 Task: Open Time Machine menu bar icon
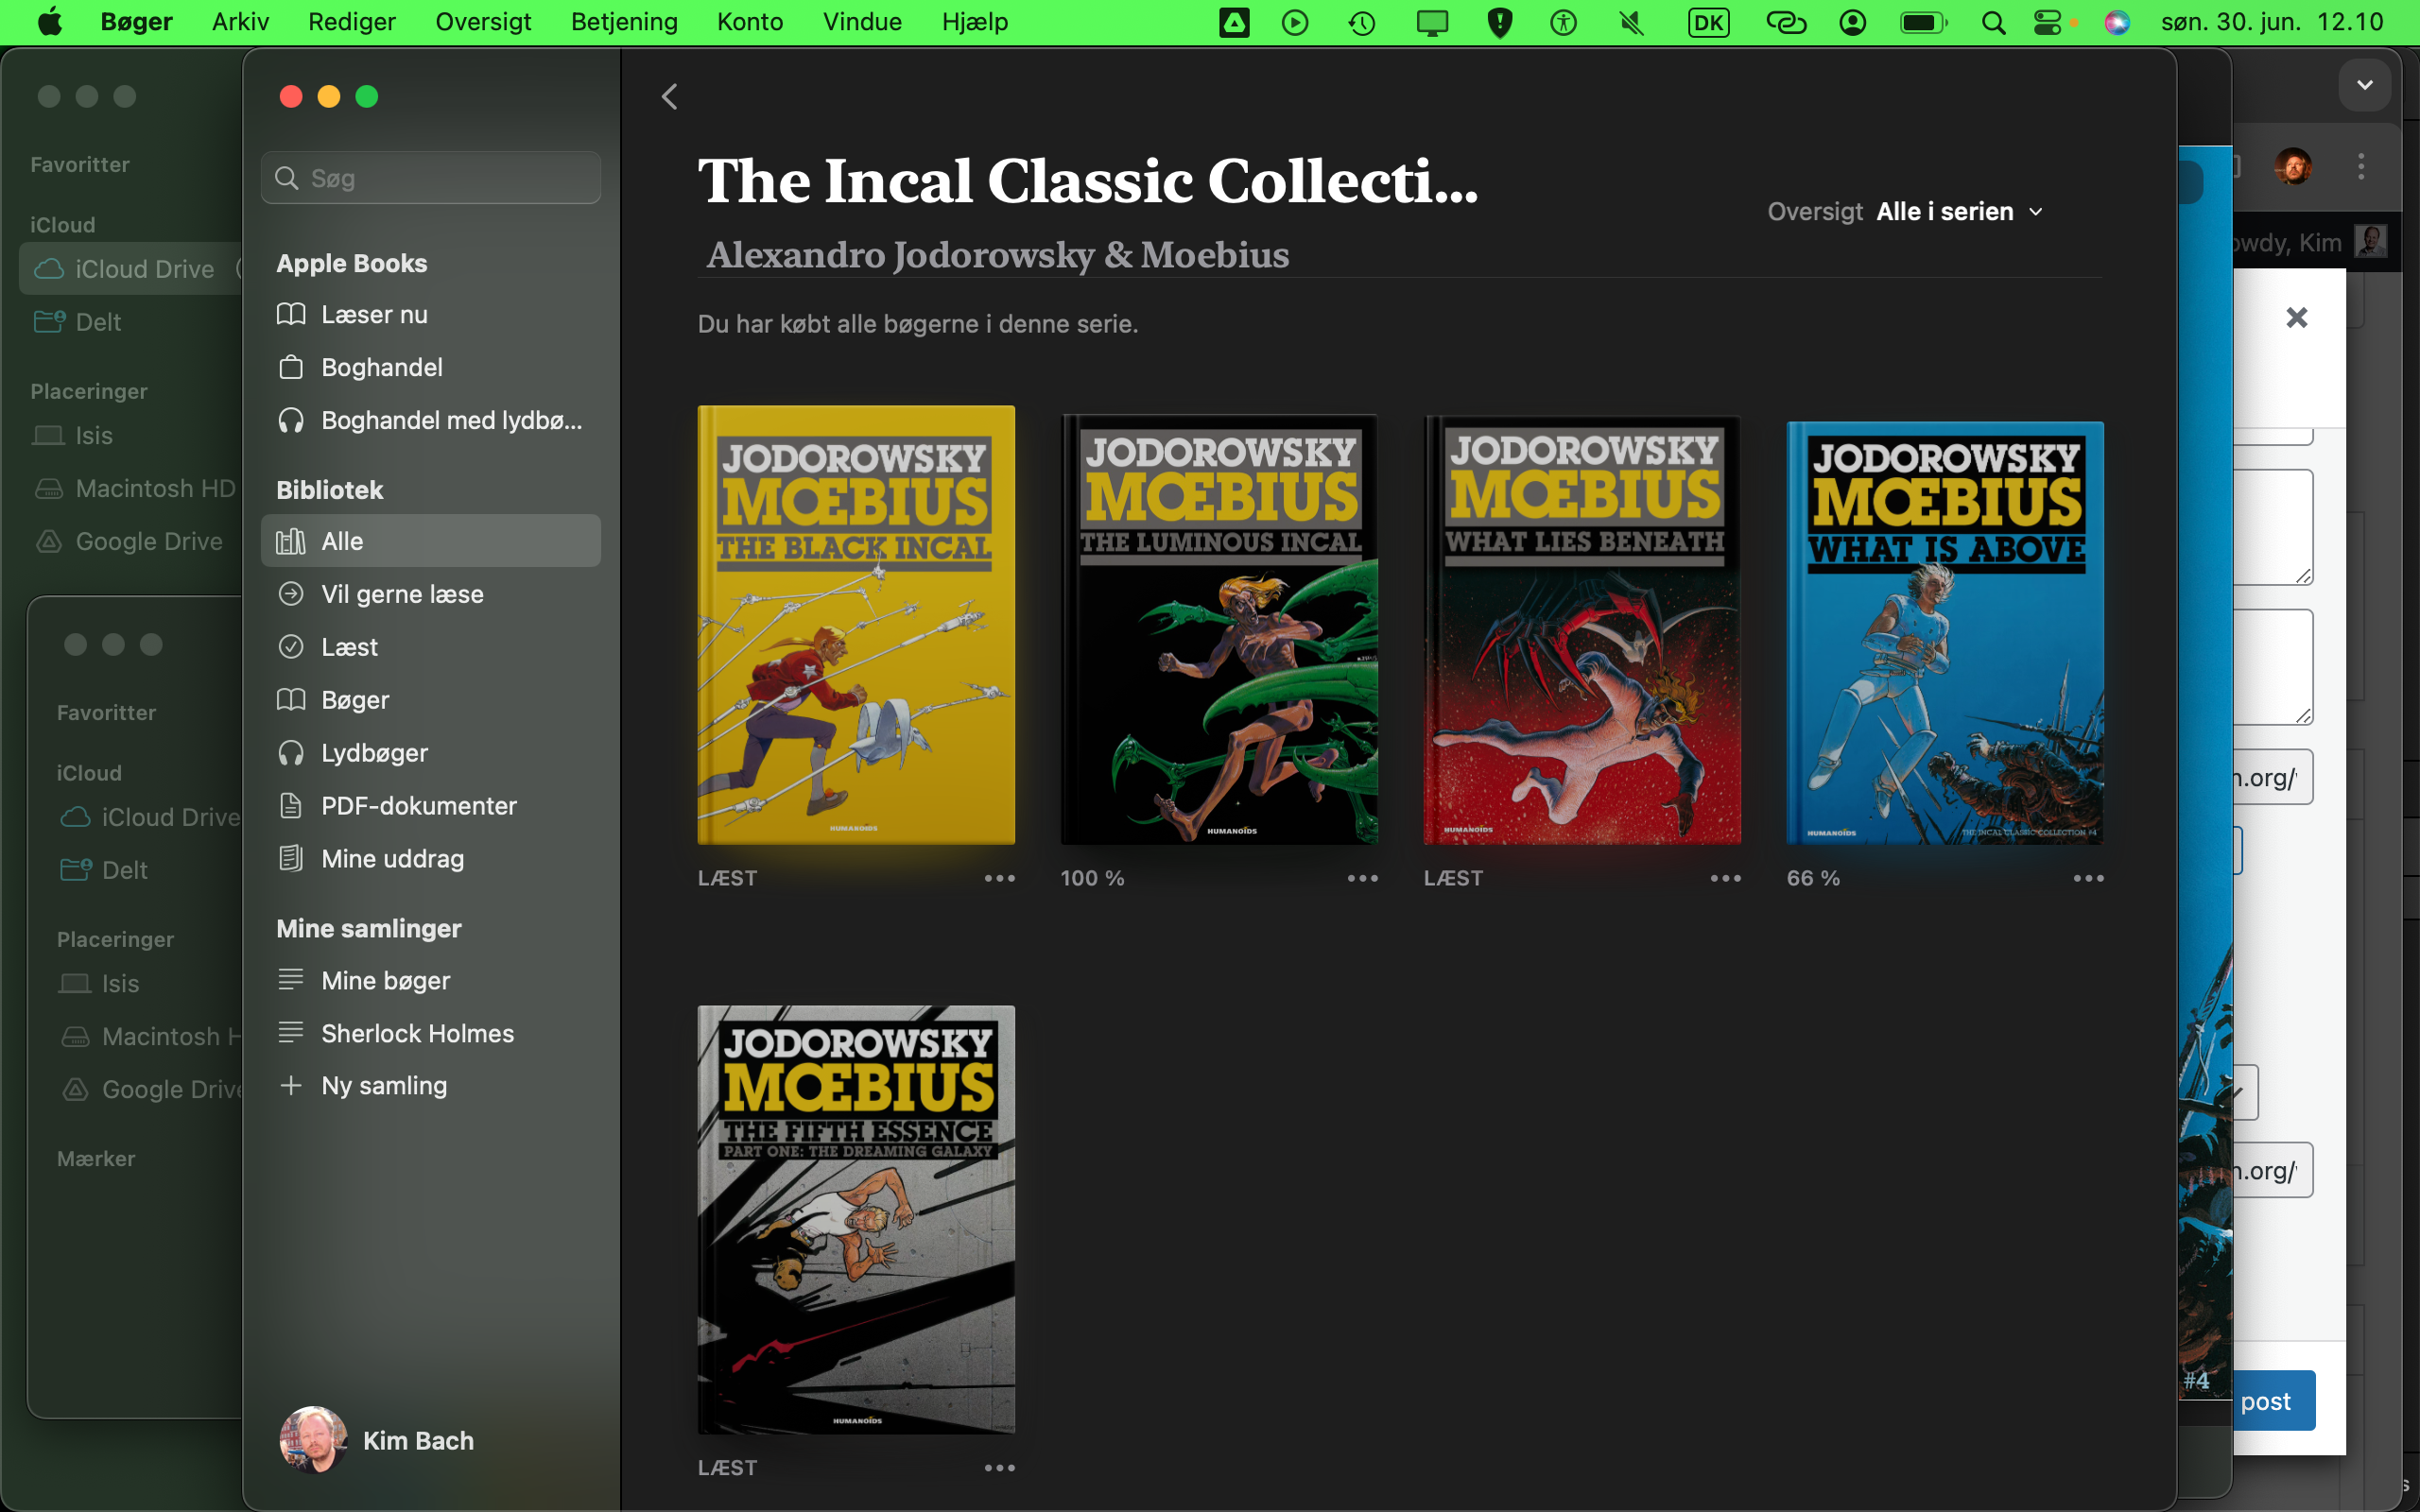pos(1361,22)
